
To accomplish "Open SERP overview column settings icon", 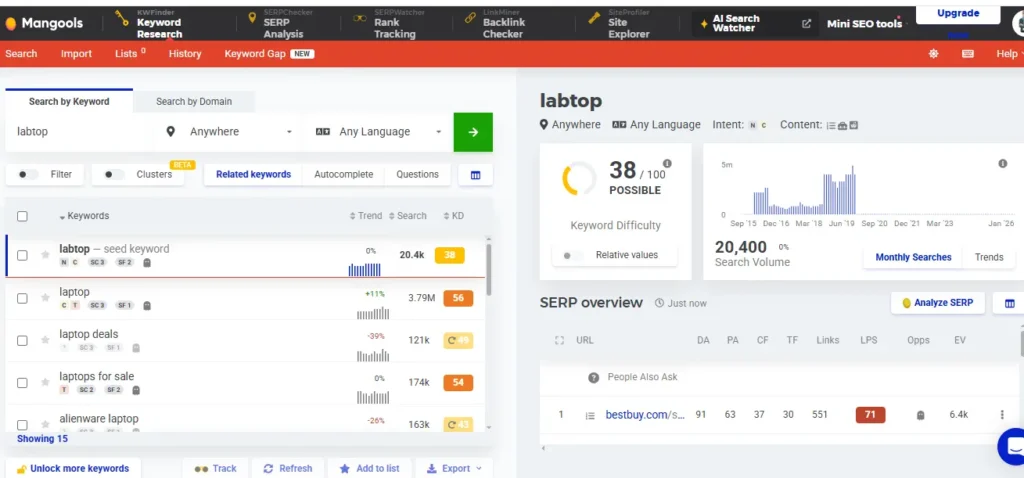I will (1008, 303).
